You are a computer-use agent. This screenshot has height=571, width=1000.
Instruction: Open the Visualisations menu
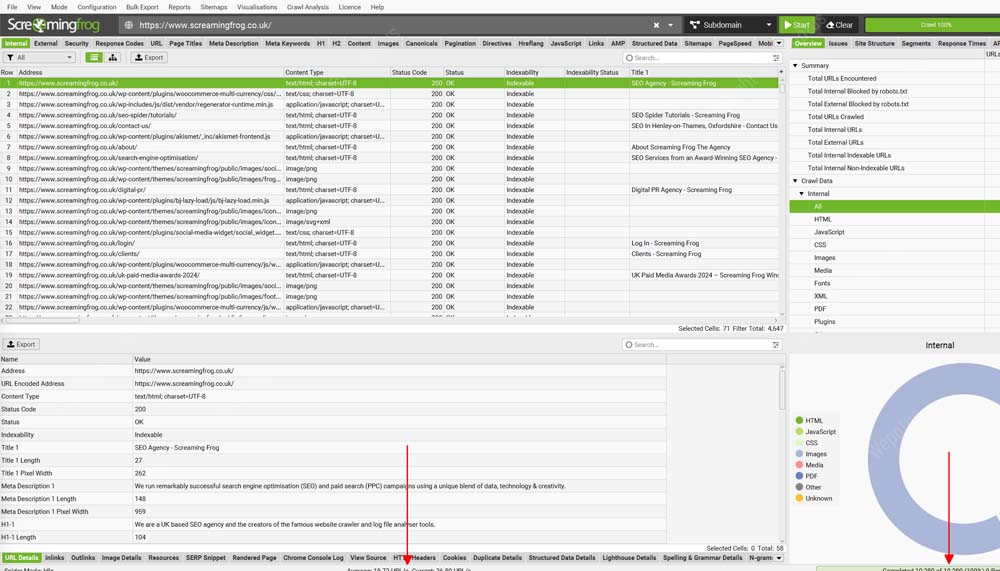point(257,7)
